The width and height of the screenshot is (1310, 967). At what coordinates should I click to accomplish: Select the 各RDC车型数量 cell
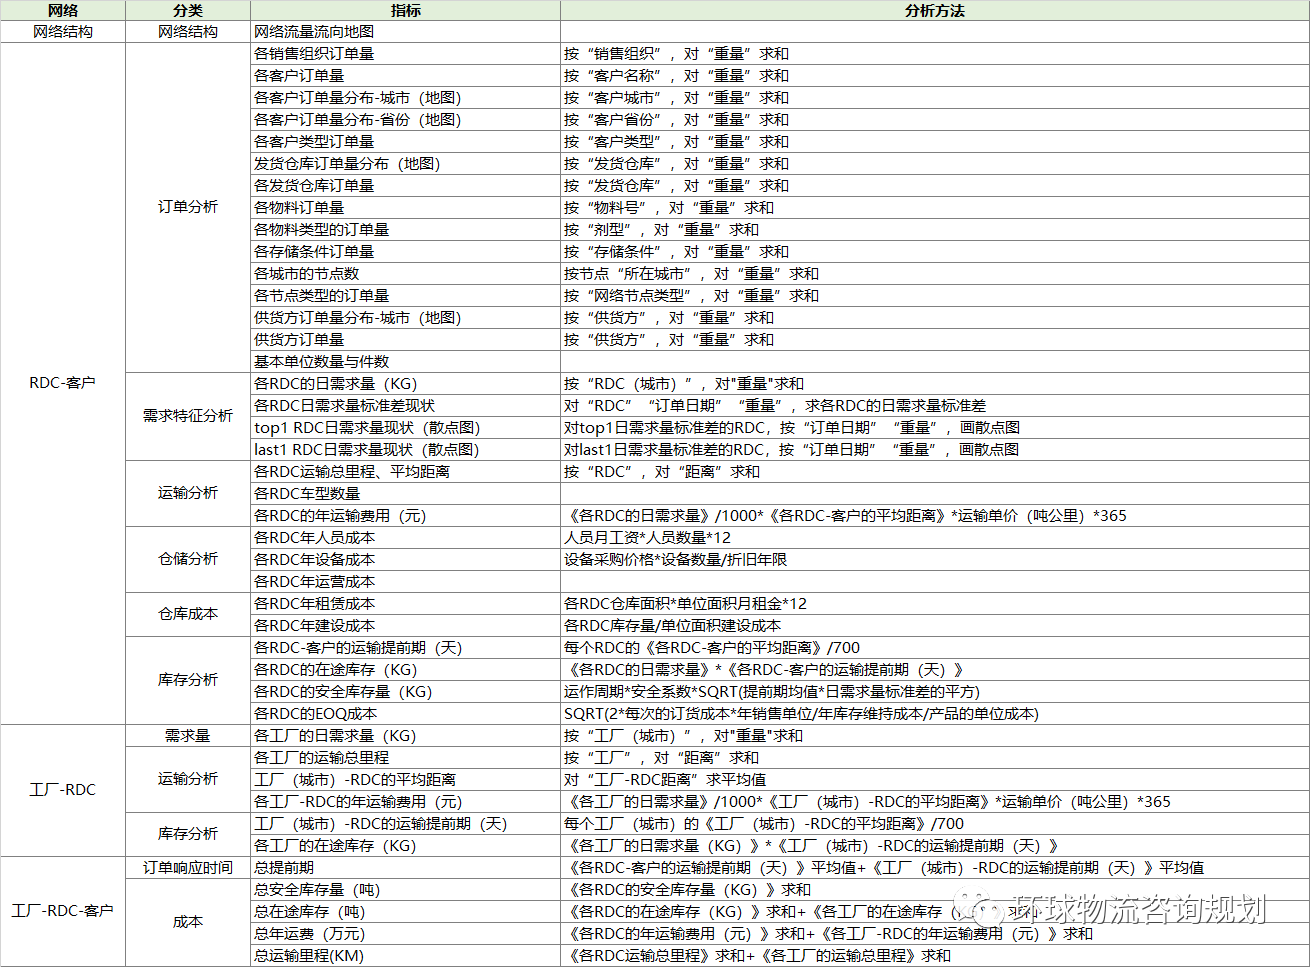tap(405, 493)
